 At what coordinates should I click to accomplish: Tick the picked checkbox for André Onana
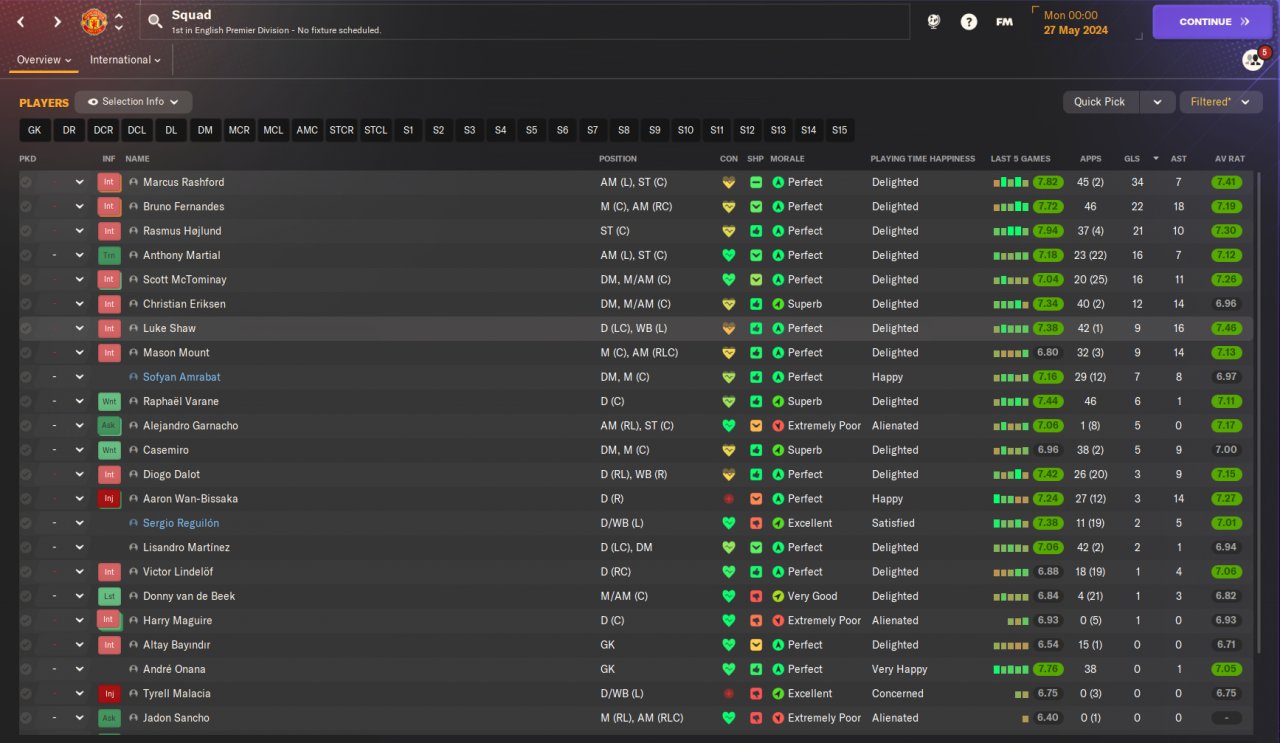click(26, 669)
